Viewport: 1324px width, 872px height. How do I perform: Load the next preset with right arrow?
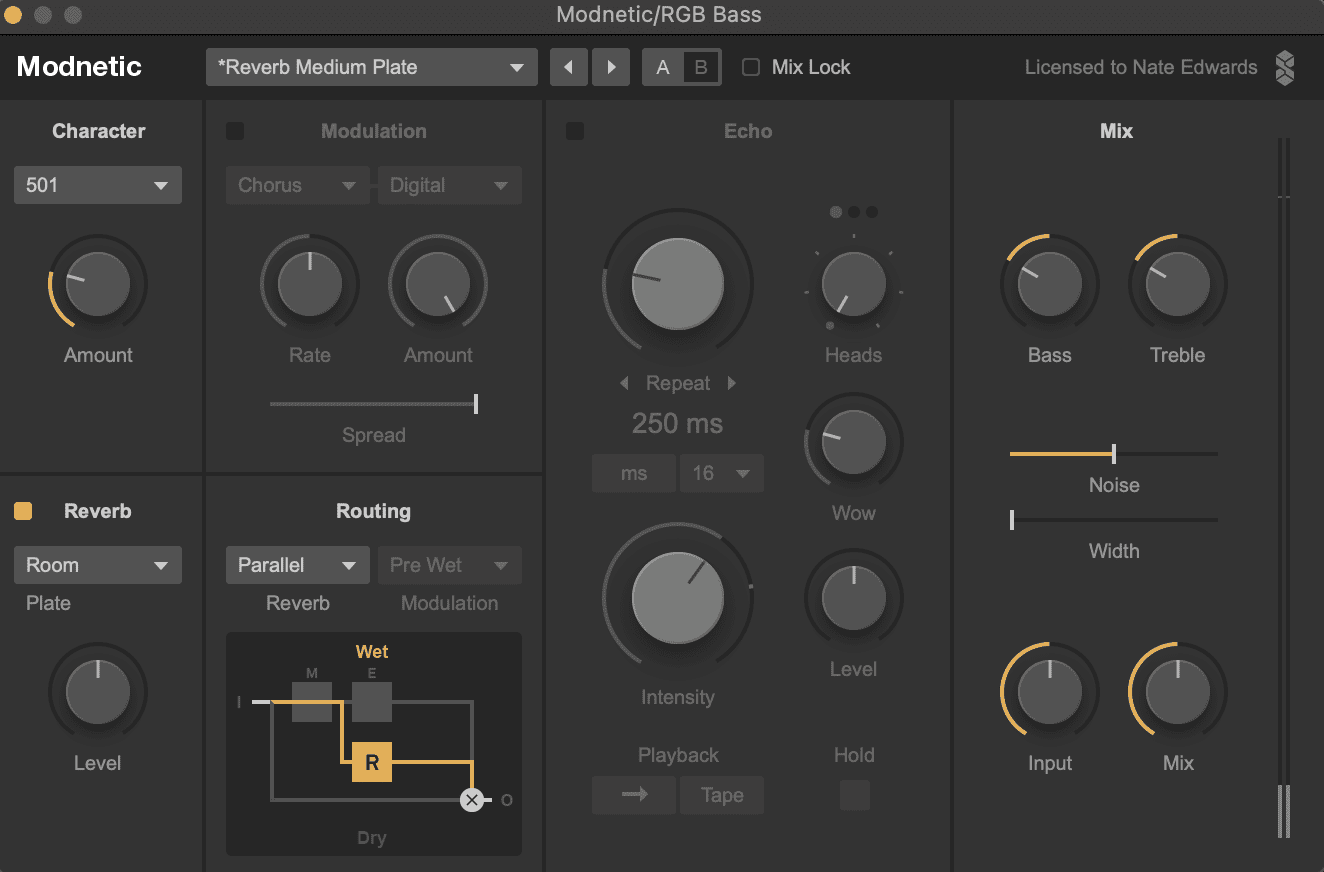pyautogui.click(x=611, y=67)
